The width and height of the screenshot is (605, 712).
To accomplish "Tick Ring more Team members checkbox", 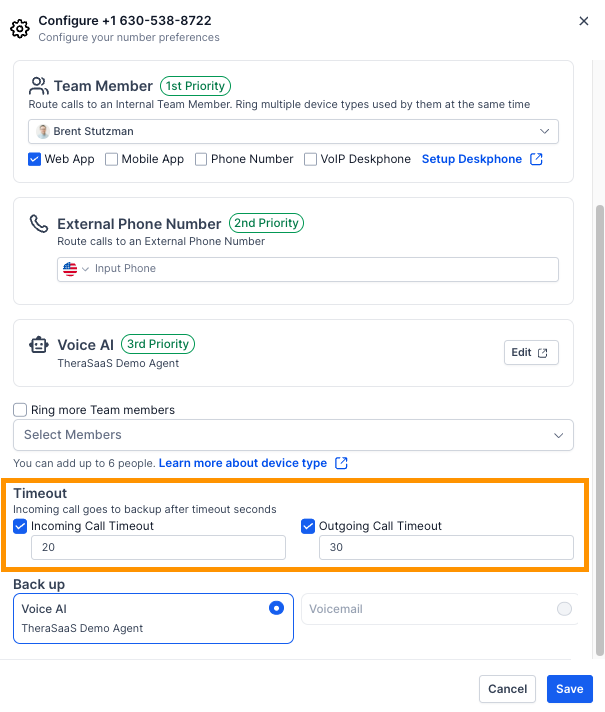I will tap(20, 410).
